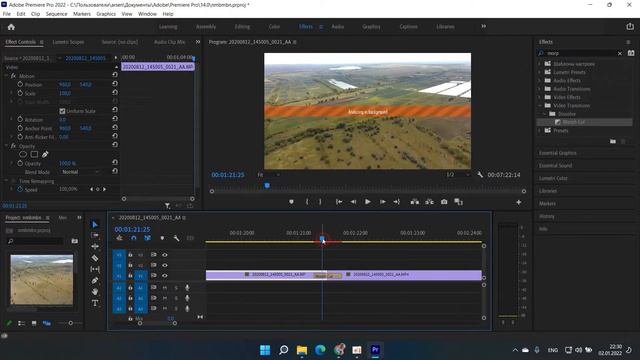Open Blend Mode dropdown Normal
The width and height of the screenshot is (640, 360).
[80, 172]
